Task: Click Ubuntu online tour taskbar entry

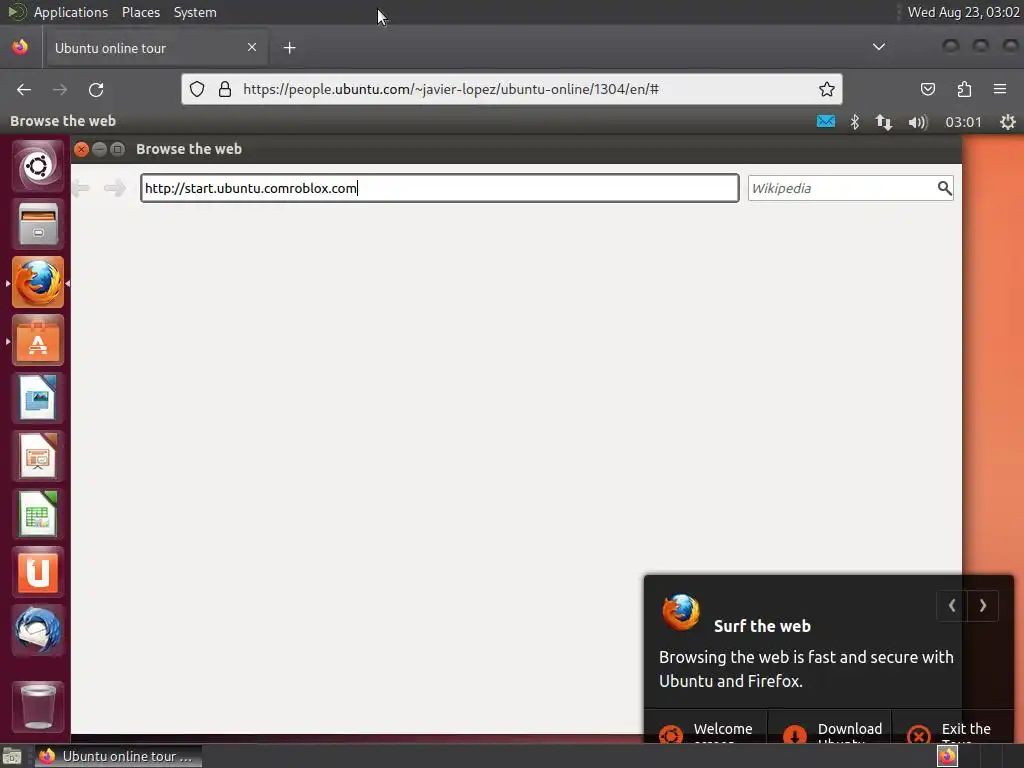Action: click(118, 756)
